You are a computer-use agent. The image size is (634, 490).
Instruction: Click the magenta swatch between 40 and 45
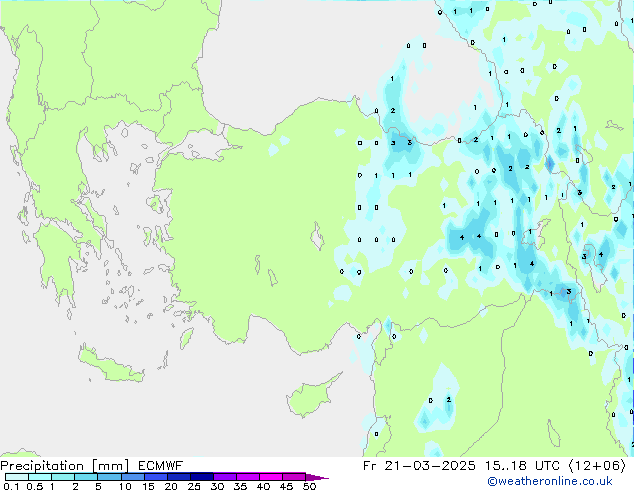[271, 477]
